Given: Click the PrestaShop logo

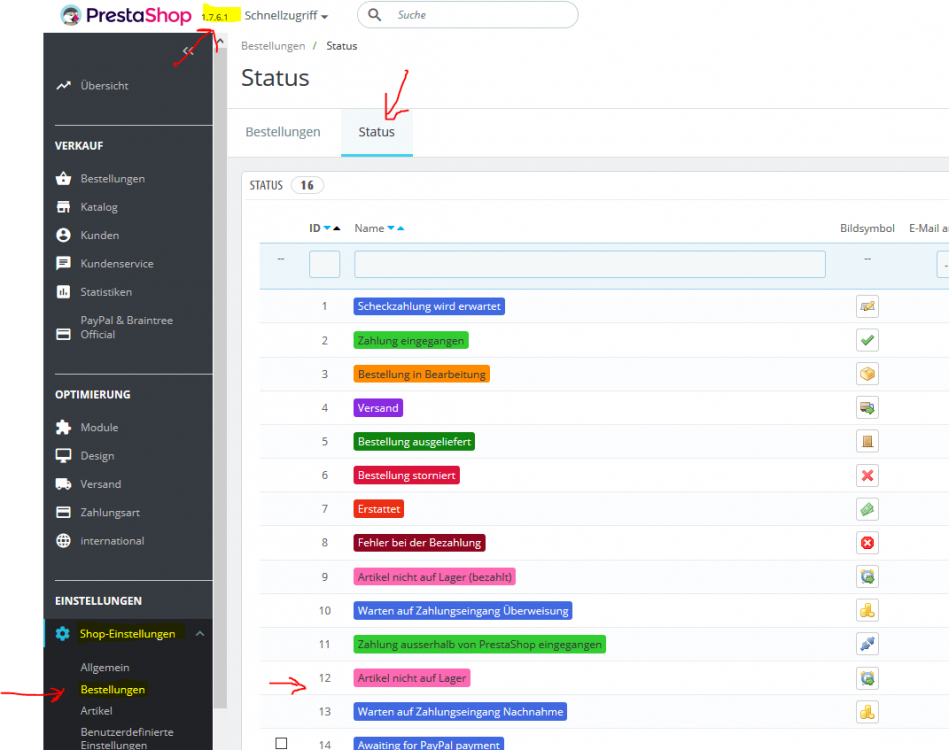Looking at the screenshot, I should [126, 15].
